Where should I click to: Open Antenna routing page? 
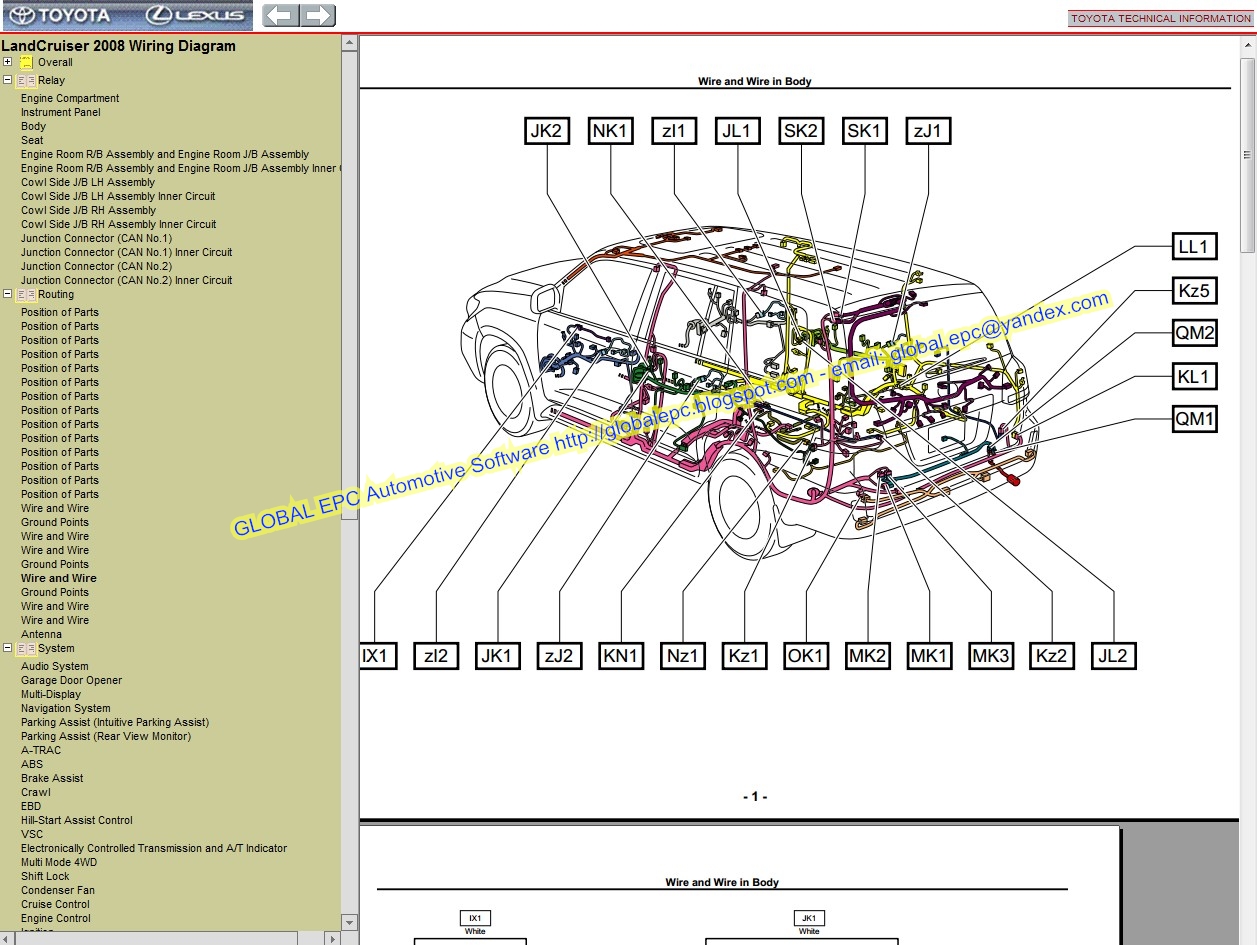(x=41, y=634)
